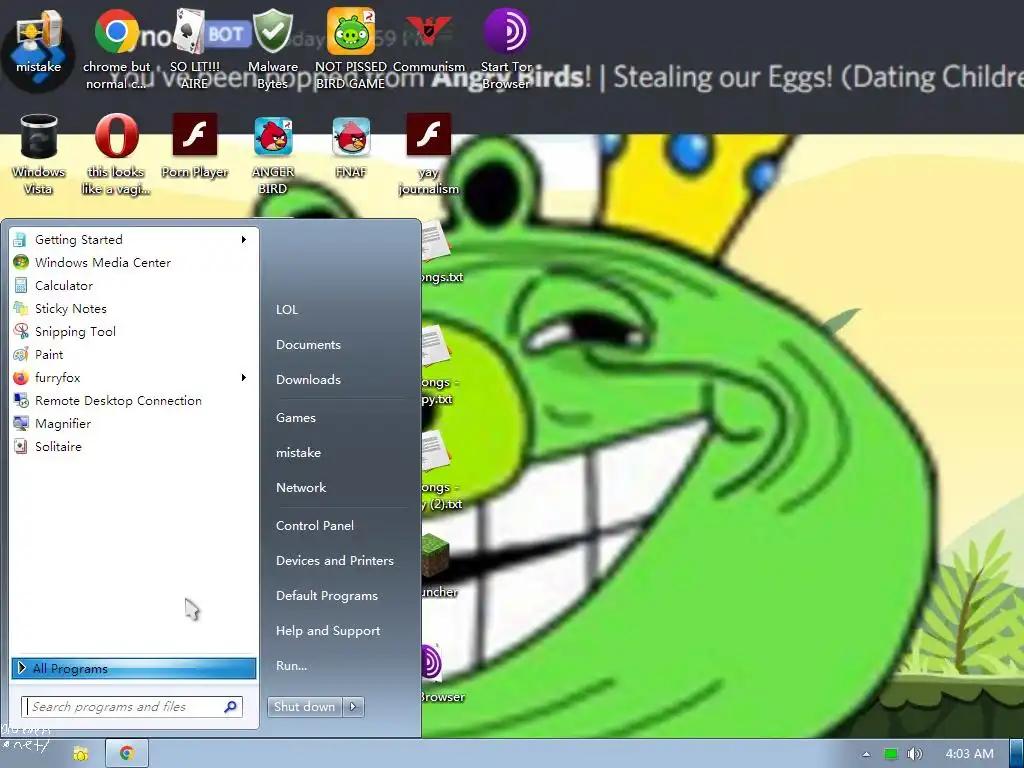Click the Magnifier icon in the Start menu

pos(21,423)
